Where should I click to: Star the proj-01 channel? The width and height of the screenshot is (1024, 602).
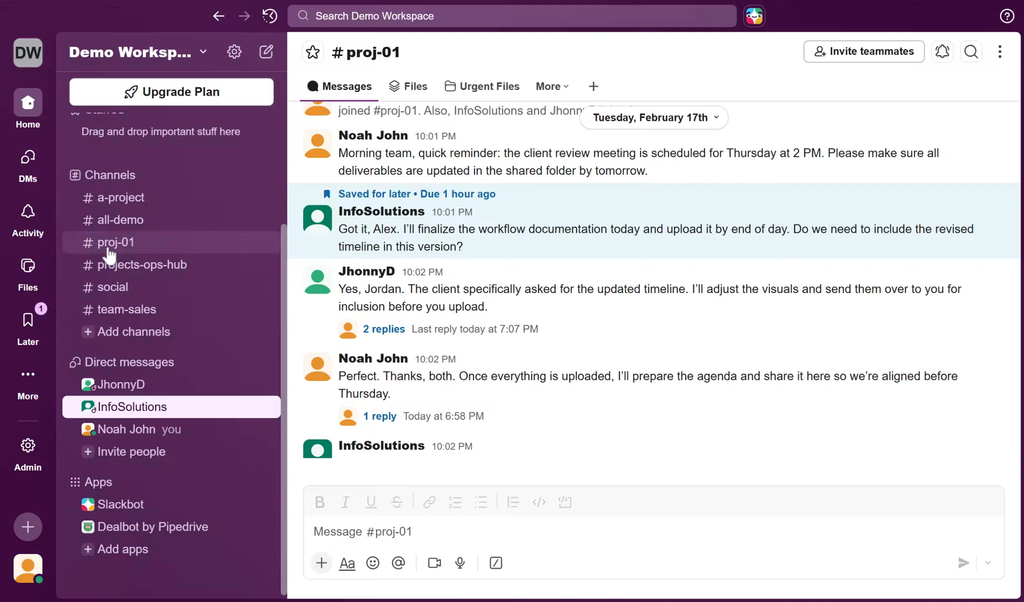coord(313,52)
